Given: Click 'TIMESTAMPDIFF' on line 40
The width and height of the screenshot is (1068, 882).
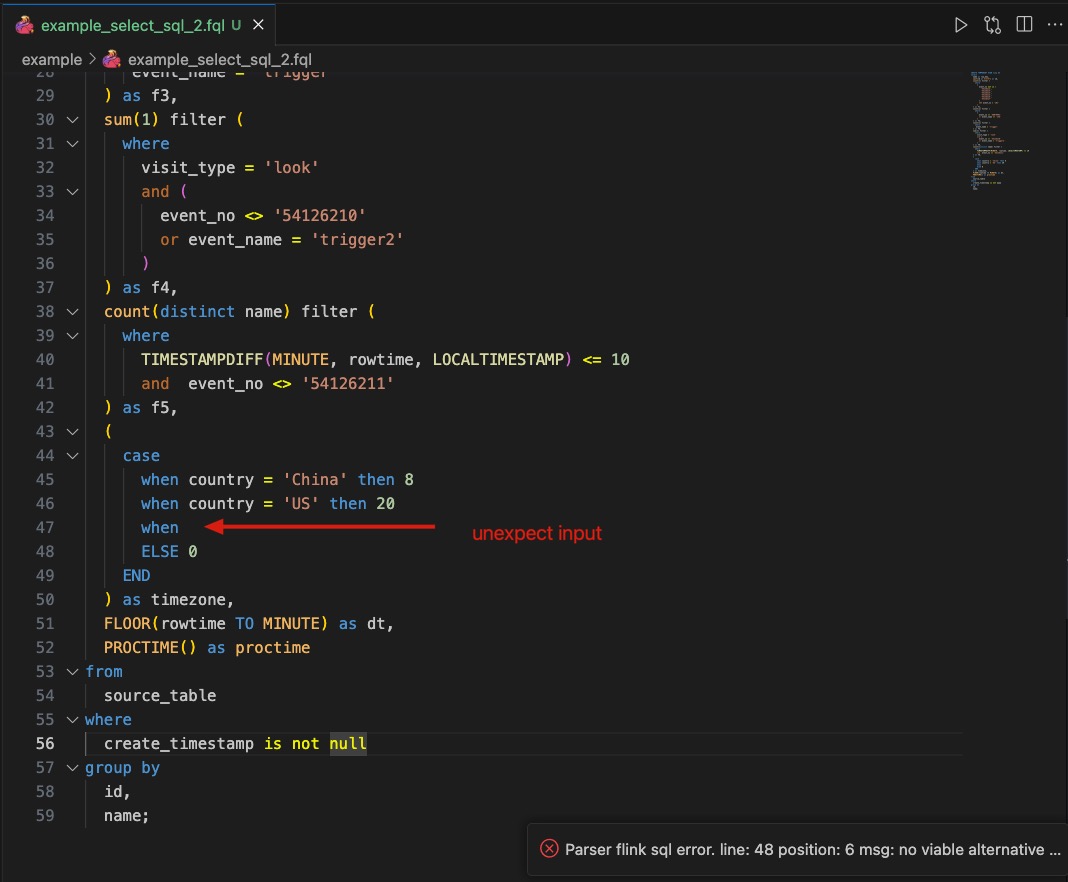Looking at the screenshot, I should (x=202, y=359).
